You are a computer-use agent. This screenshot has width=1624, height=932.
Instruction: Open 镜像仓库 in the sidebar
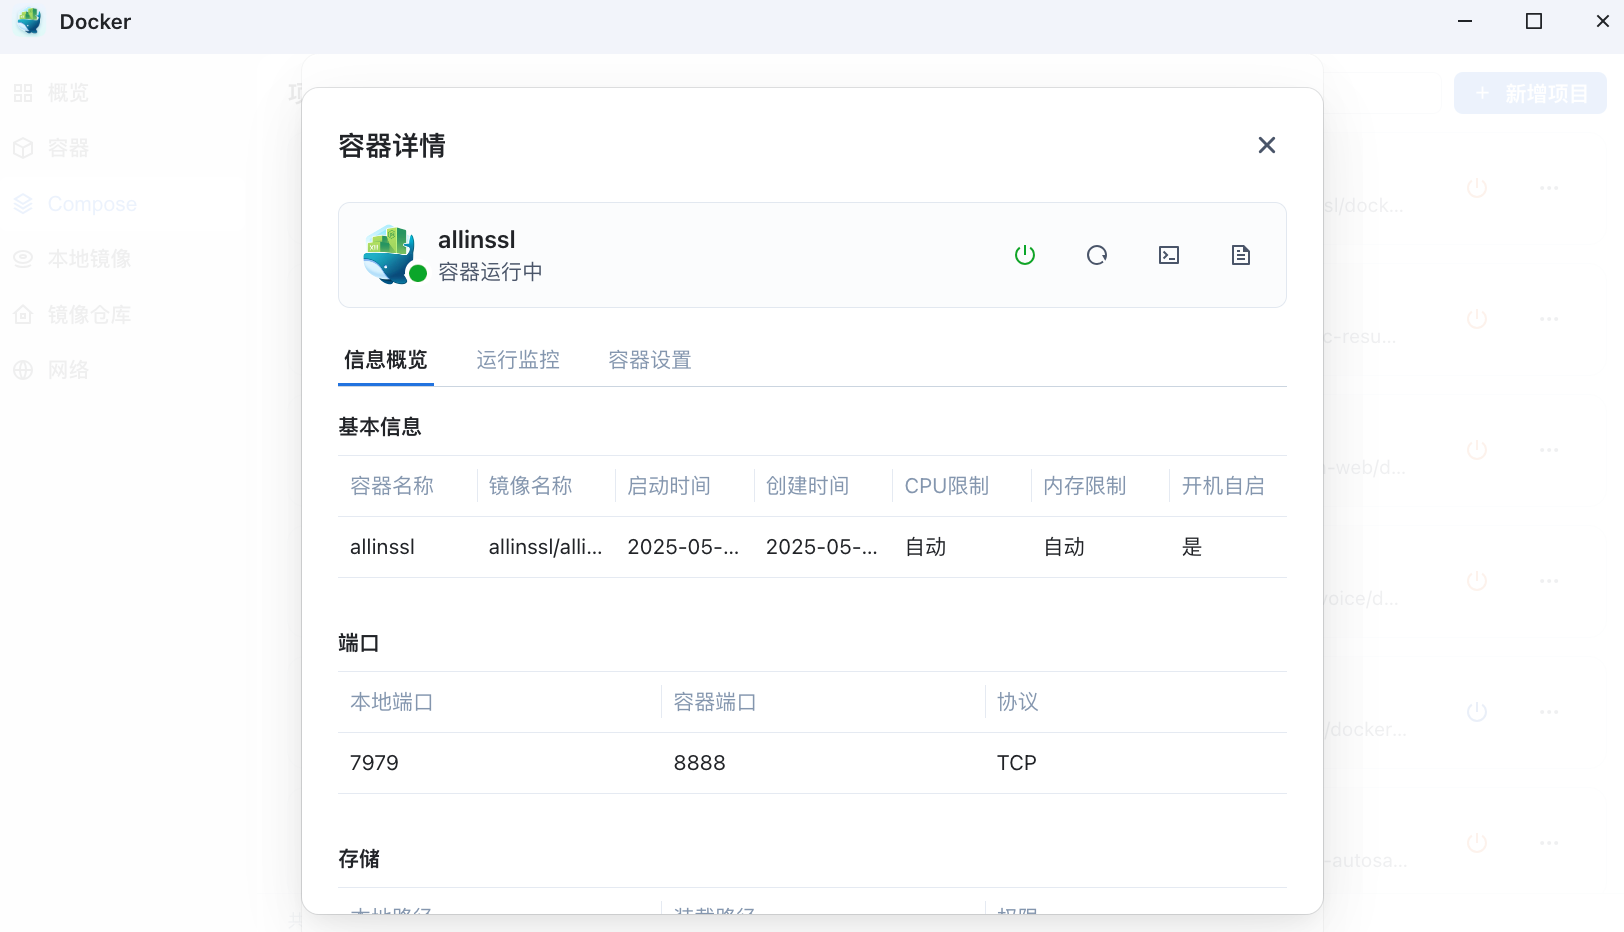click(x=89, y=315)
